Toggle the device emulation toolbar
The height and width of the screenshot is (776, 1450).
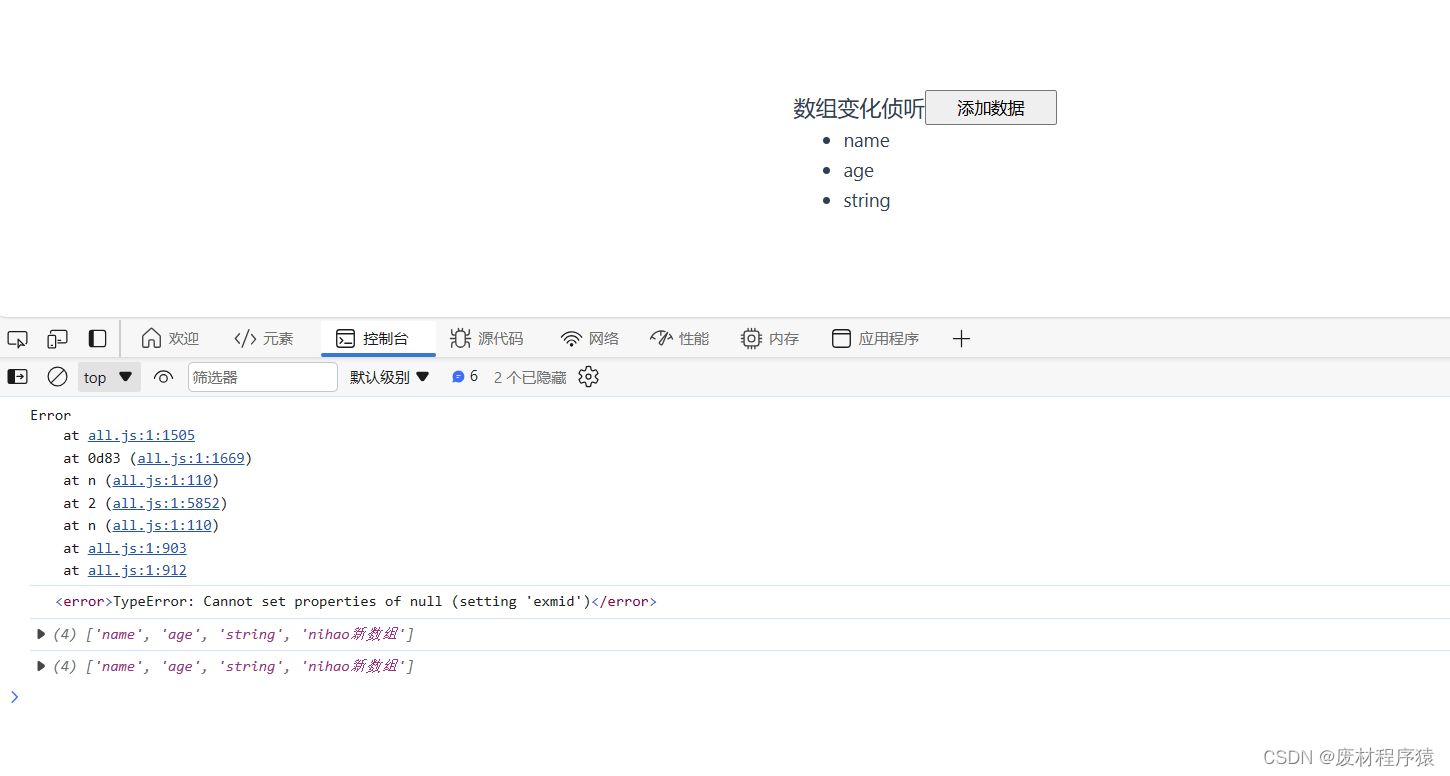(x=57, y=339)
